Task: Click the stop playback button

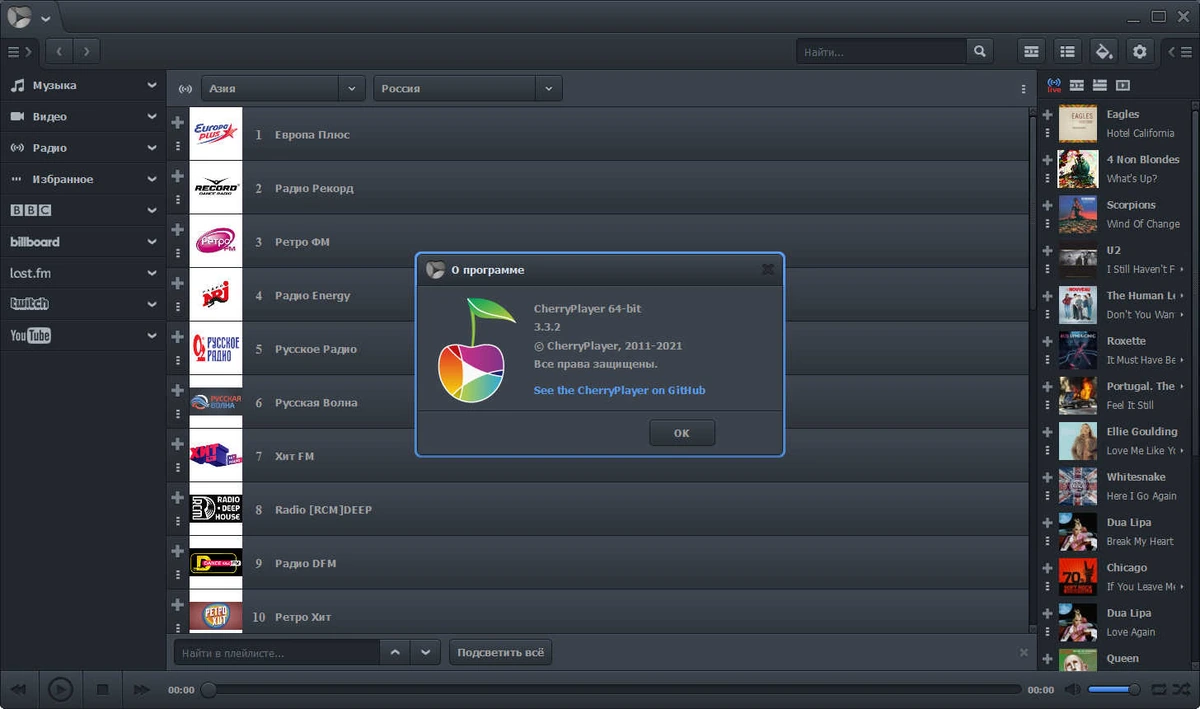Action: click(x=102, y=689)
